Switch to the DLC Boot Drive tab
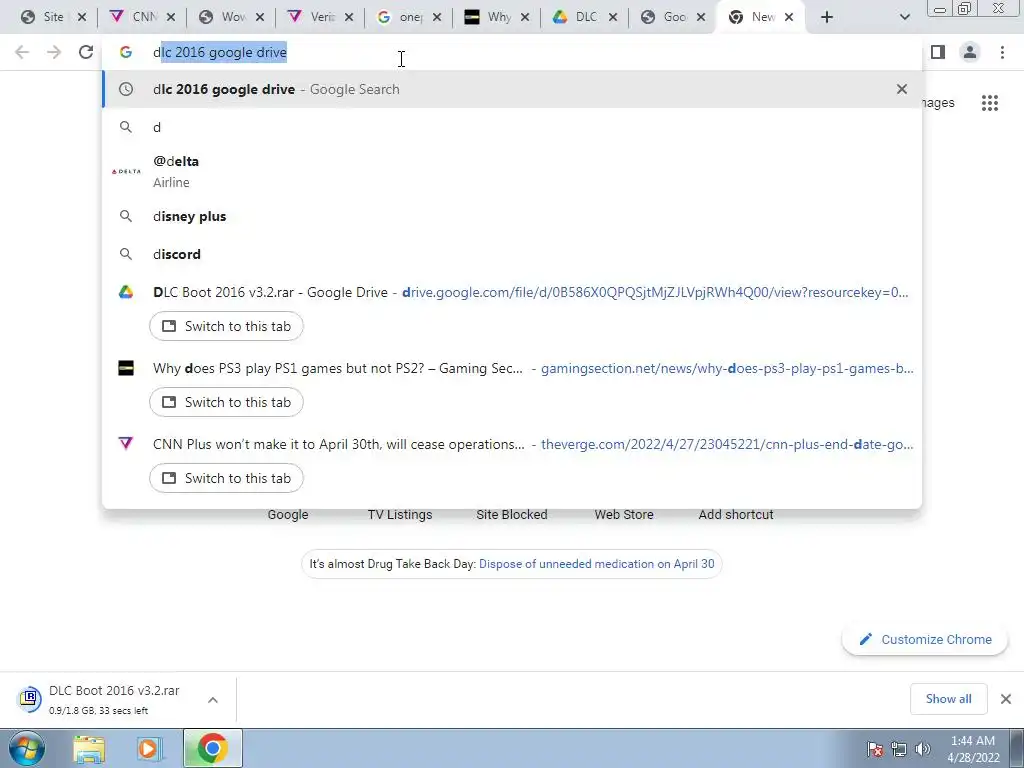1024x768 pixels. coord(226,326)
